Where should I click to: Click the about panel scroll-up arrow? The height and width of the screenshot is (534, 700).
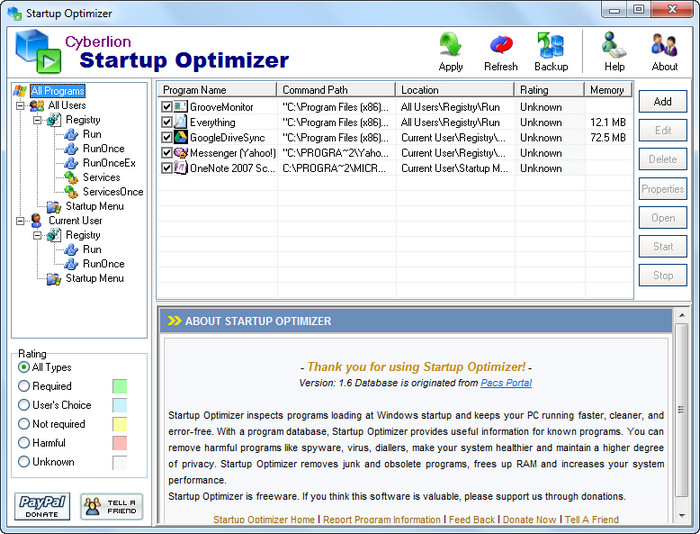click(681, 315)
